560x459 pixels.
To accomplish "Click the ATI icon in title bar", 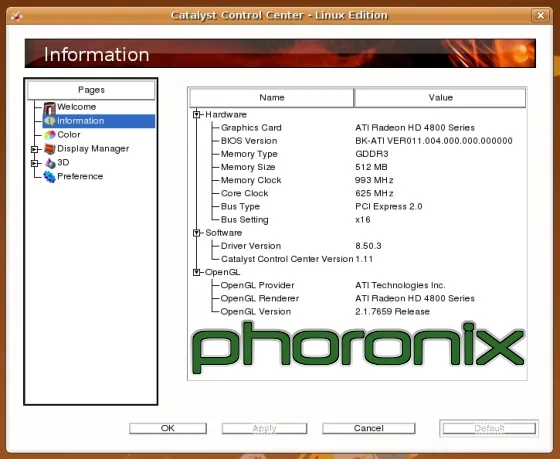I will click(17, 16).
